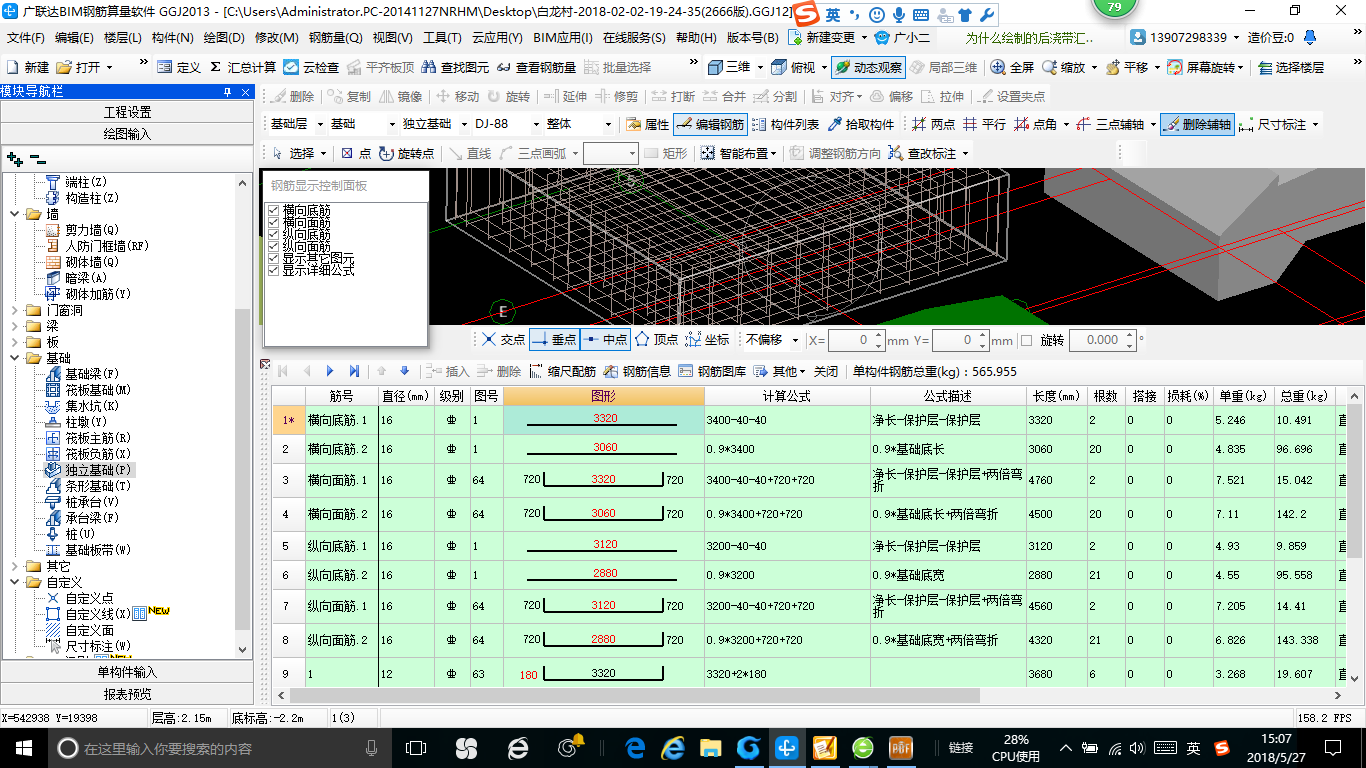Click 关闭 in rebar table toolbar
1366x768 pixels.
[826, 371]
